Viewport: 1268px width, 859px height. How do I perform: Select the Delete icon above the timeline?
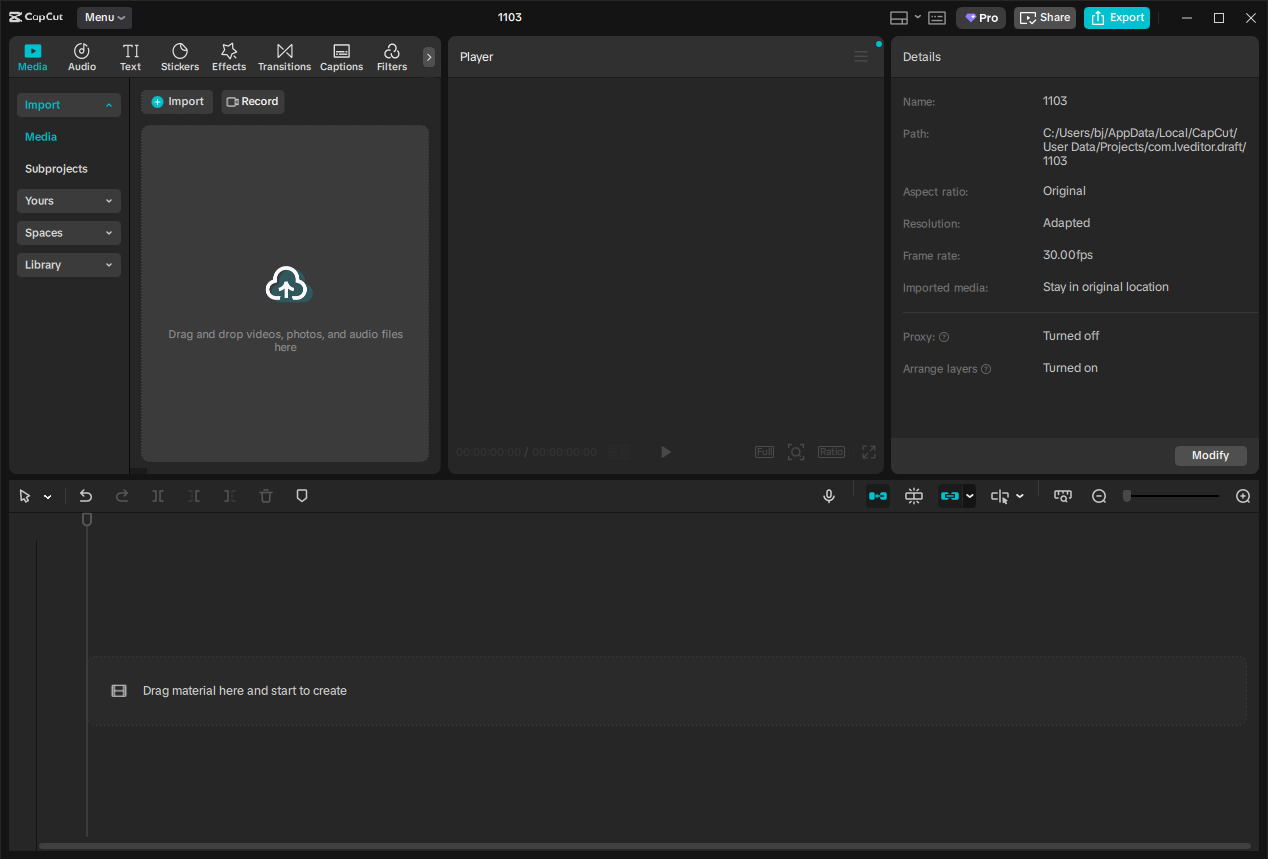(x=265, y=495)
